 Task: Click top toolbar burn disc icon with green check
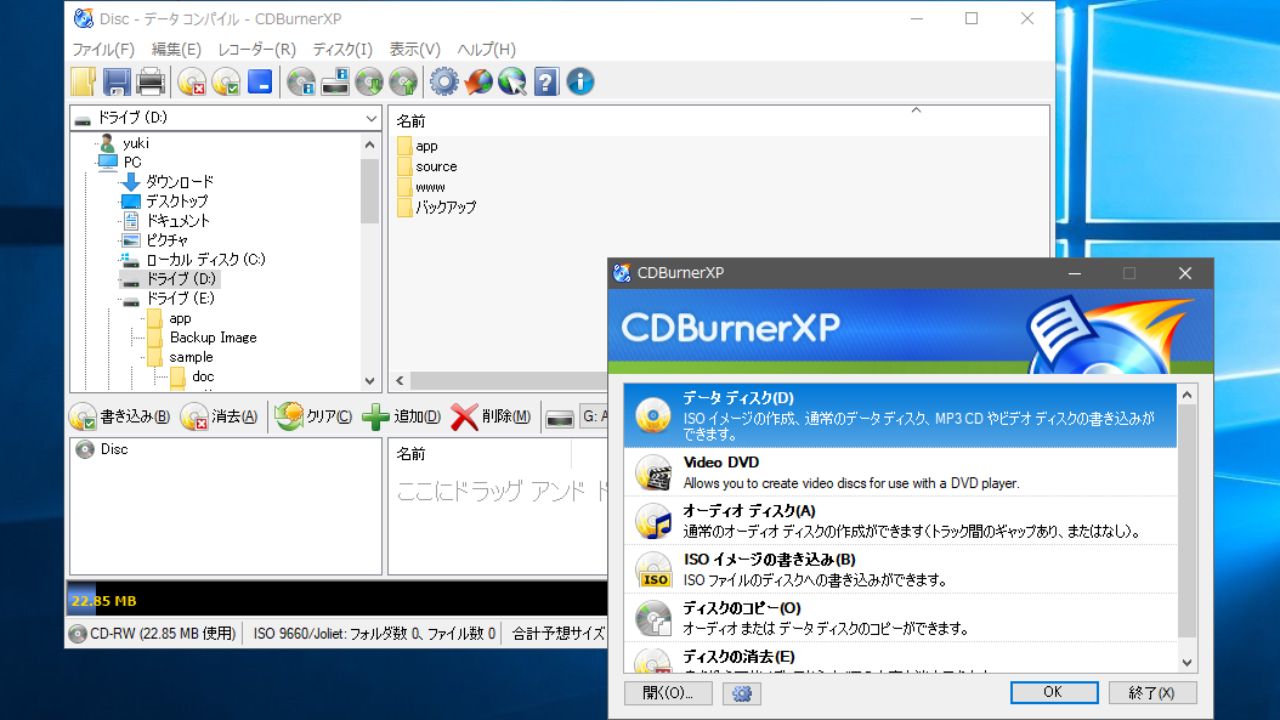226,81
